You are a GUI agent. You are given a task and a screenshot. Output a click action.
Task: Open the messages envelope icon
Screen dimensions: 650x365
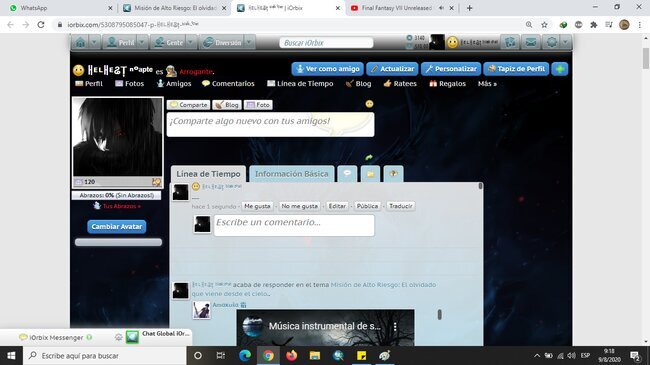[x=531, y=42]
